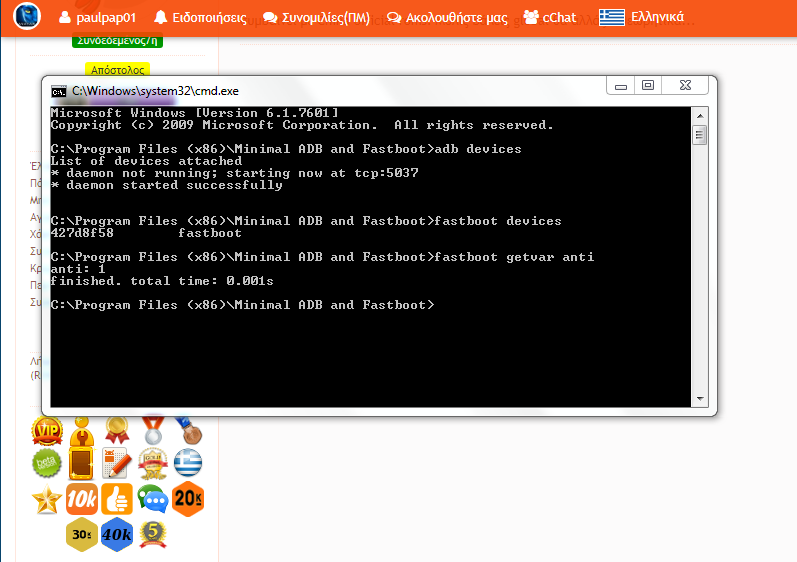Screen dimensions: 797x562
Task: Click the number 5 laurel badge
Action: pyautogui.click(x=153, y=535)
